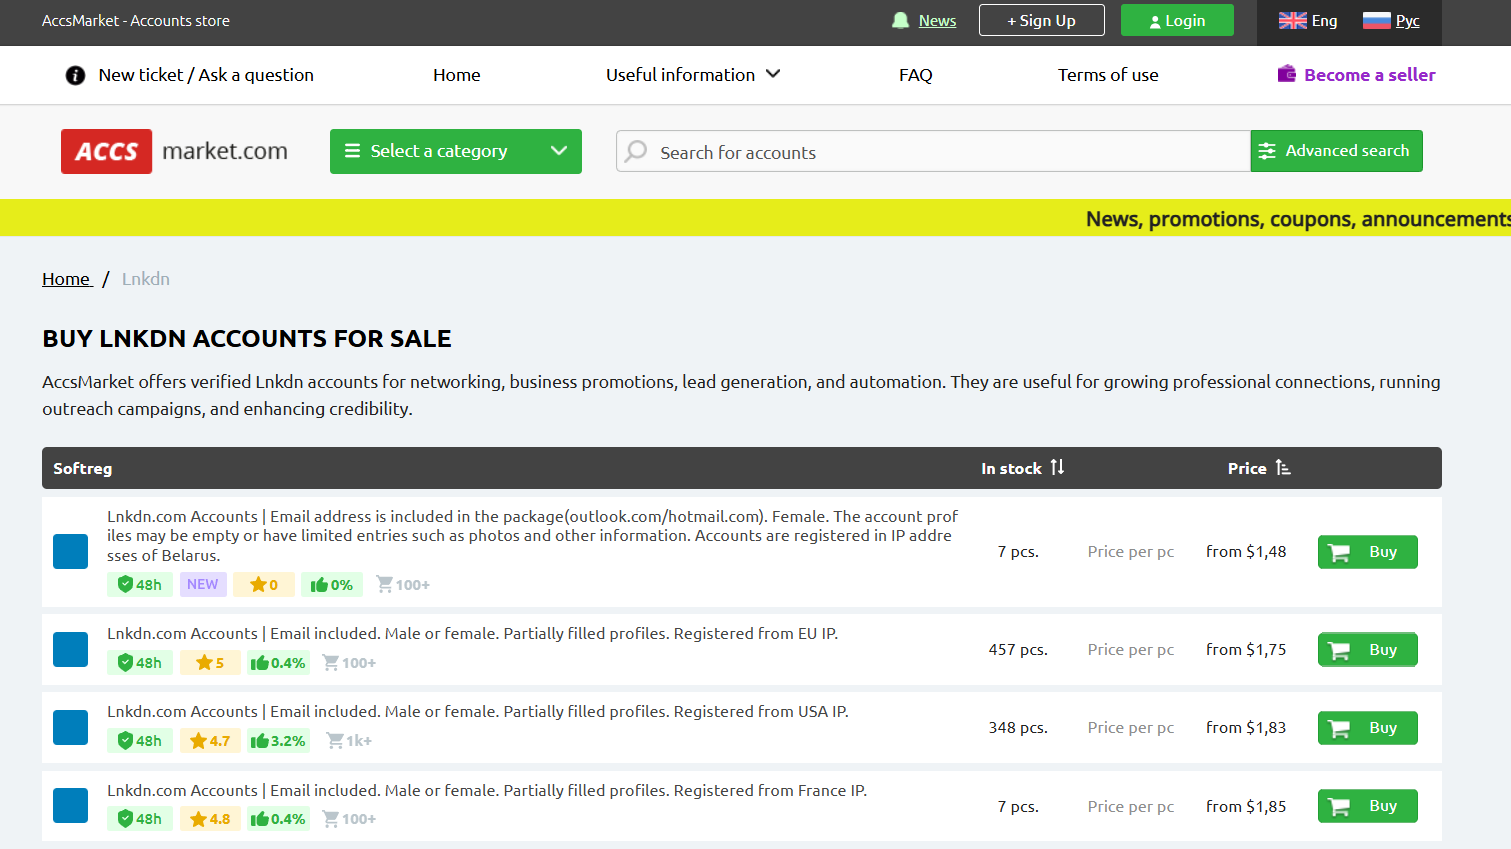Open Terms of use in the navigation
The image size is (1511, 849).
point(1108,75)
